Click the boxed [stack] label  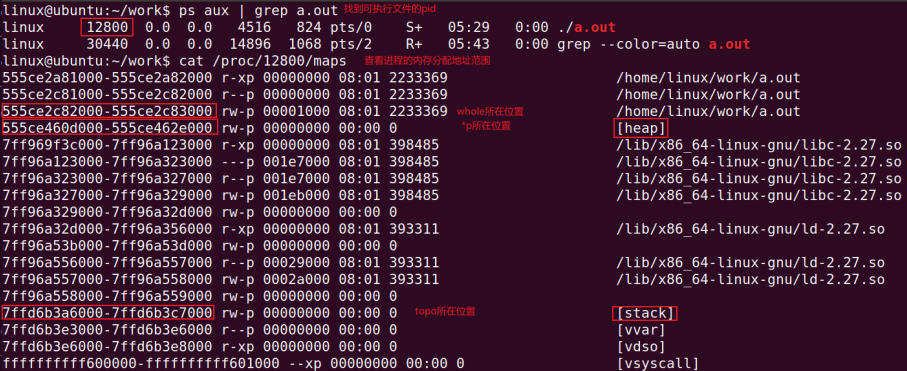645,314
